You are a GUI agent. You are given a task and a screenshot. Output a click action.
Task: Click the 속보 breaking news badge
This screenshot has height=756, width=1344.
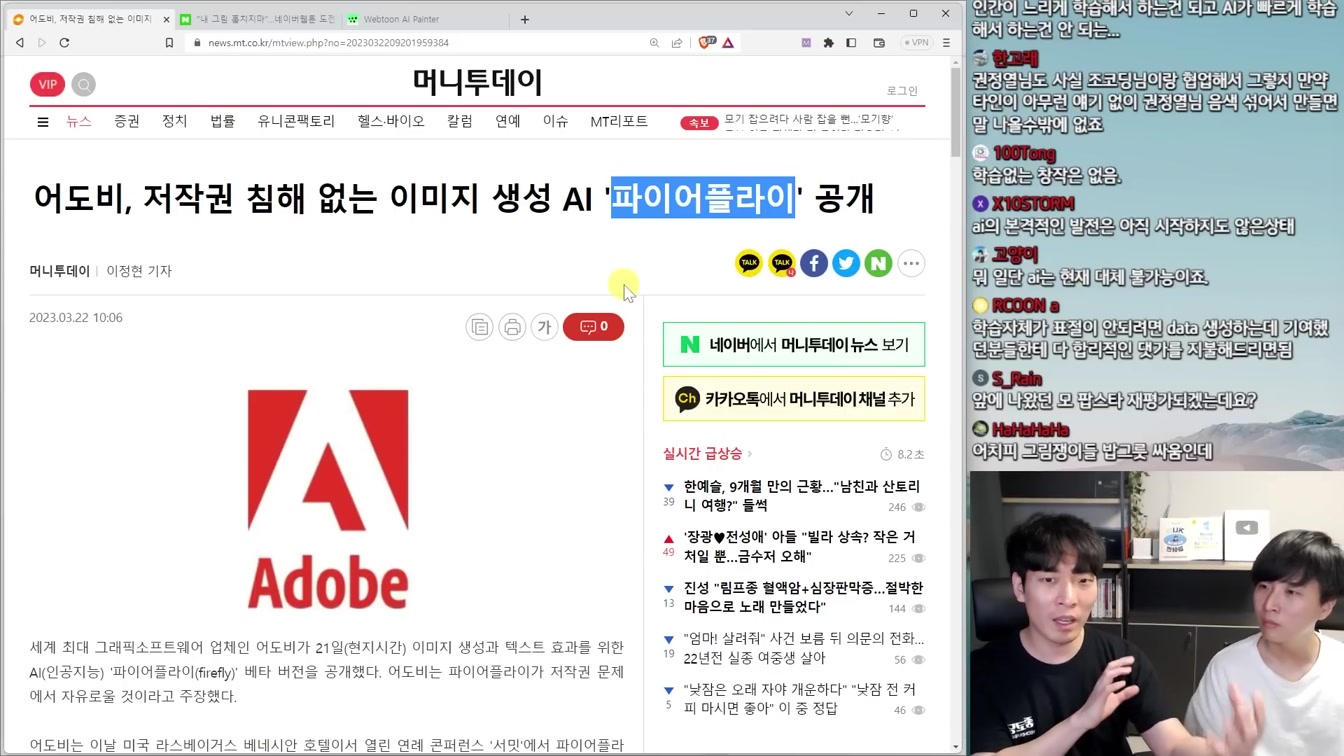pyautogui.click(x=699, y=123)
